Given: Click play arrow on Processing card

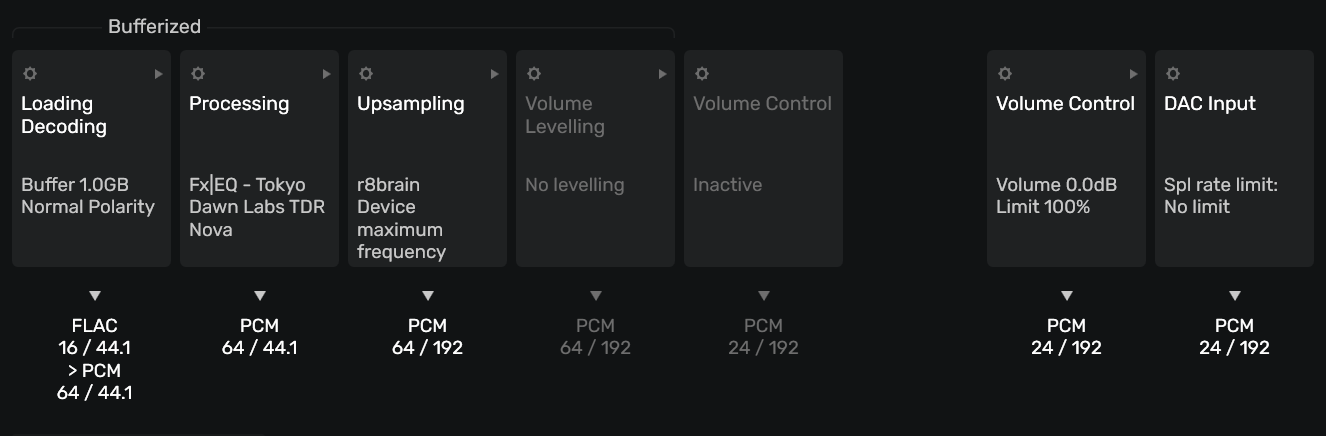Looking at the screenshot, I should pos(326,74).
